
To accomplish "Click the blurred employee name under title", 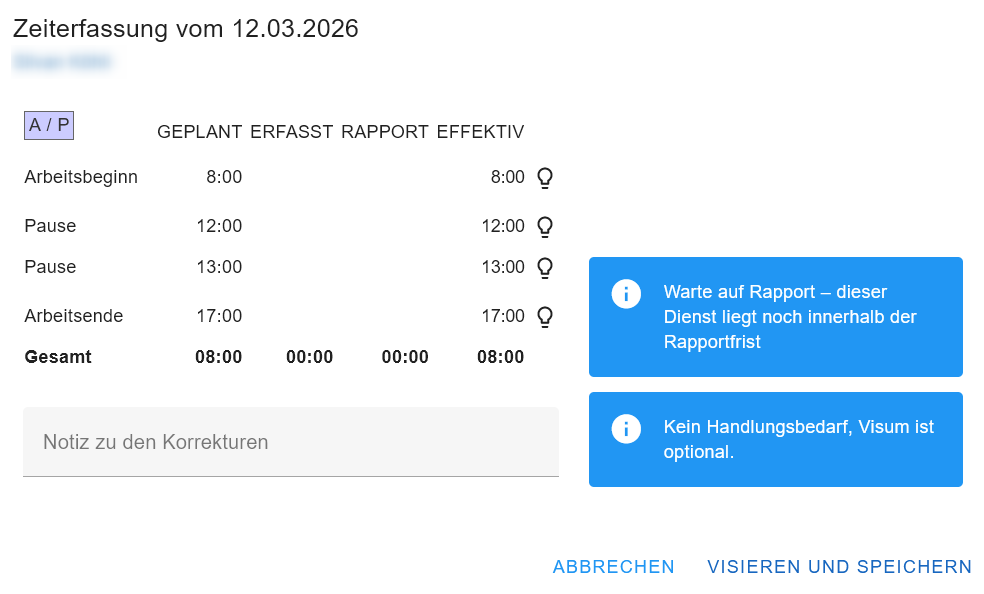I will 62,62.
